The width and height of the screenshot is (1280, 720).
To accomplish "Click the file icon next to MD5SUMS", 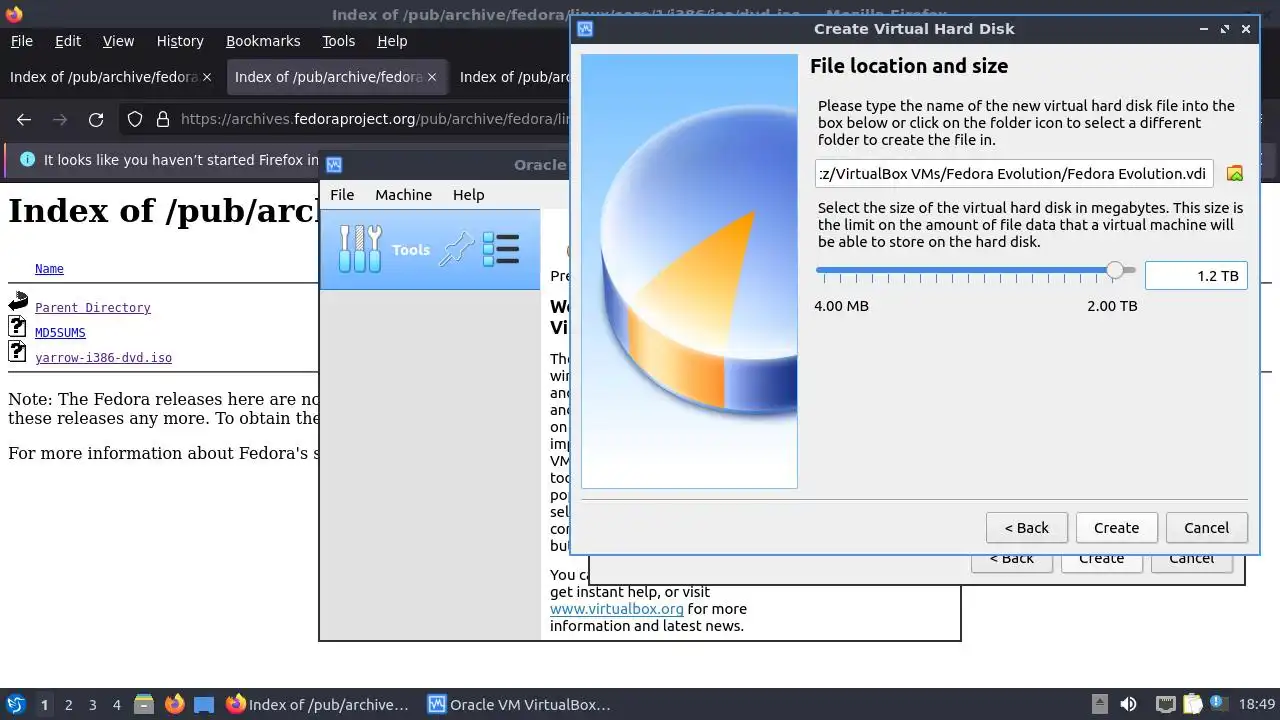I will click(17, 326).
